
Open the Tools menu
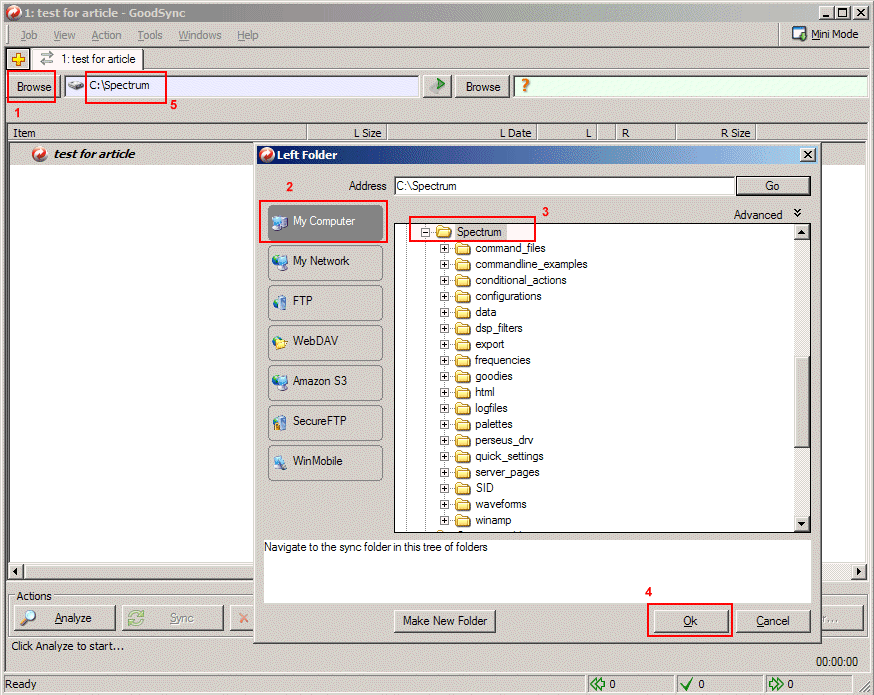pos(150,35)
